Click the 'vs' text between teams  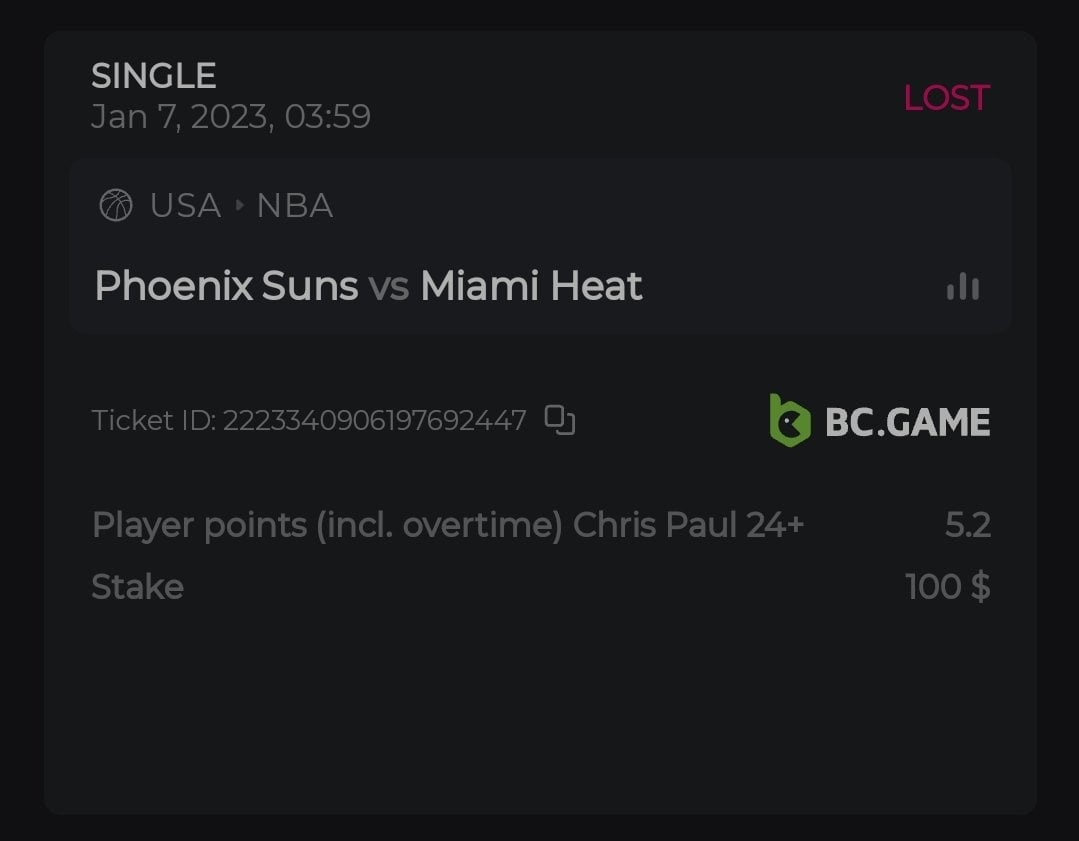[x=389, y=287]
